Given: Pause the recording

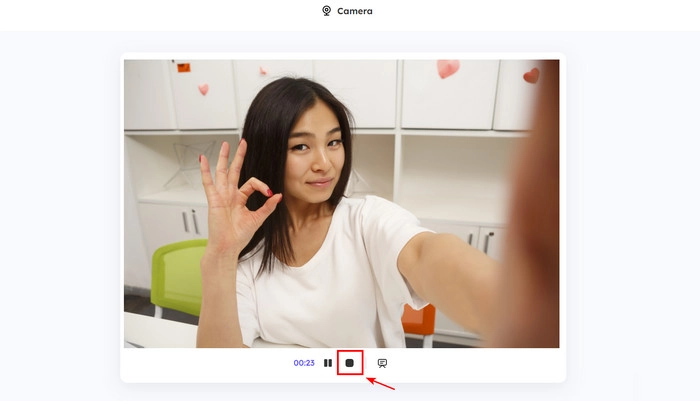Looking at the screenshot, I should [328, 363].
